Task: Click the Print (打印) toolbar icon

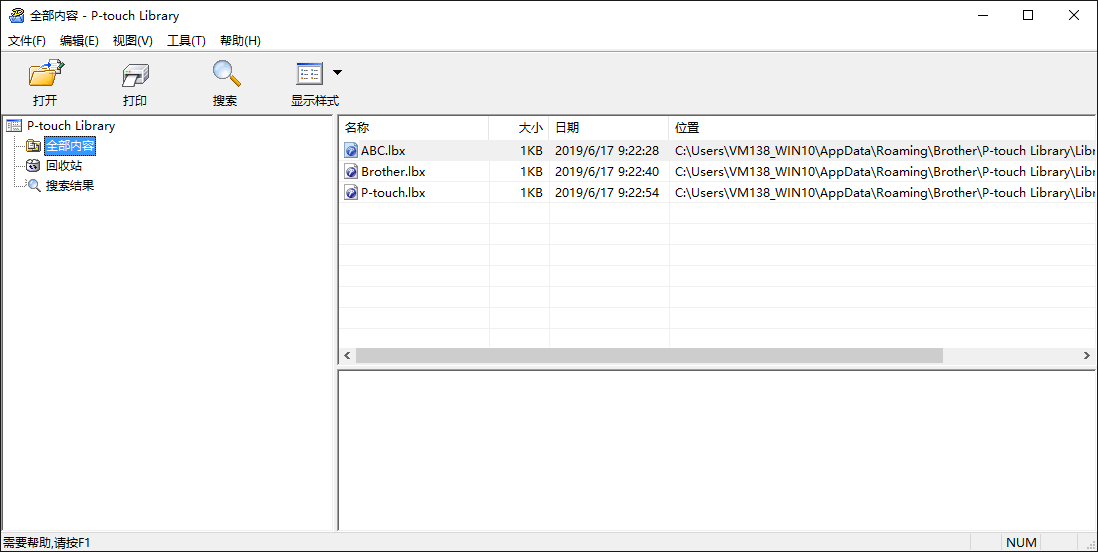Action: pos(135,74)
